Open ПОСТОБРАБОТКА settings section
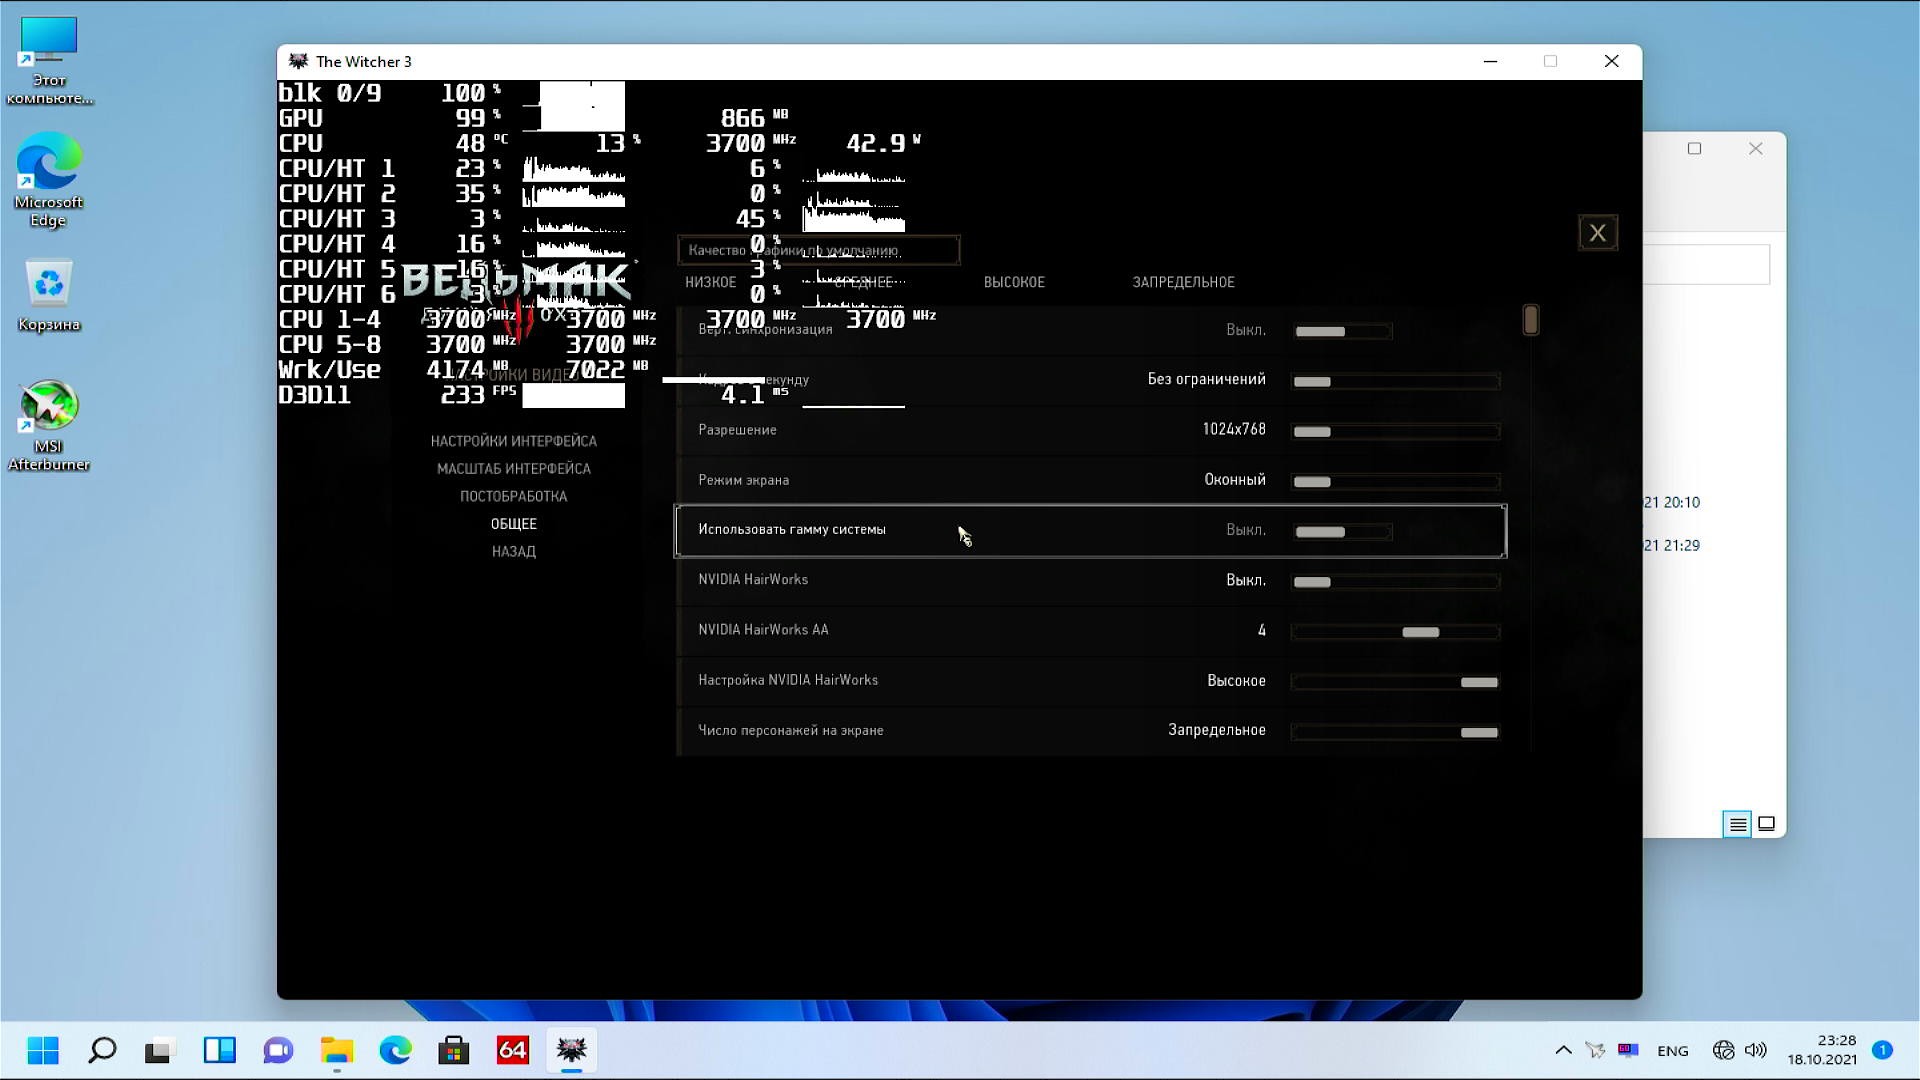Screen dimensions: 1920x1080 point(513,496)
